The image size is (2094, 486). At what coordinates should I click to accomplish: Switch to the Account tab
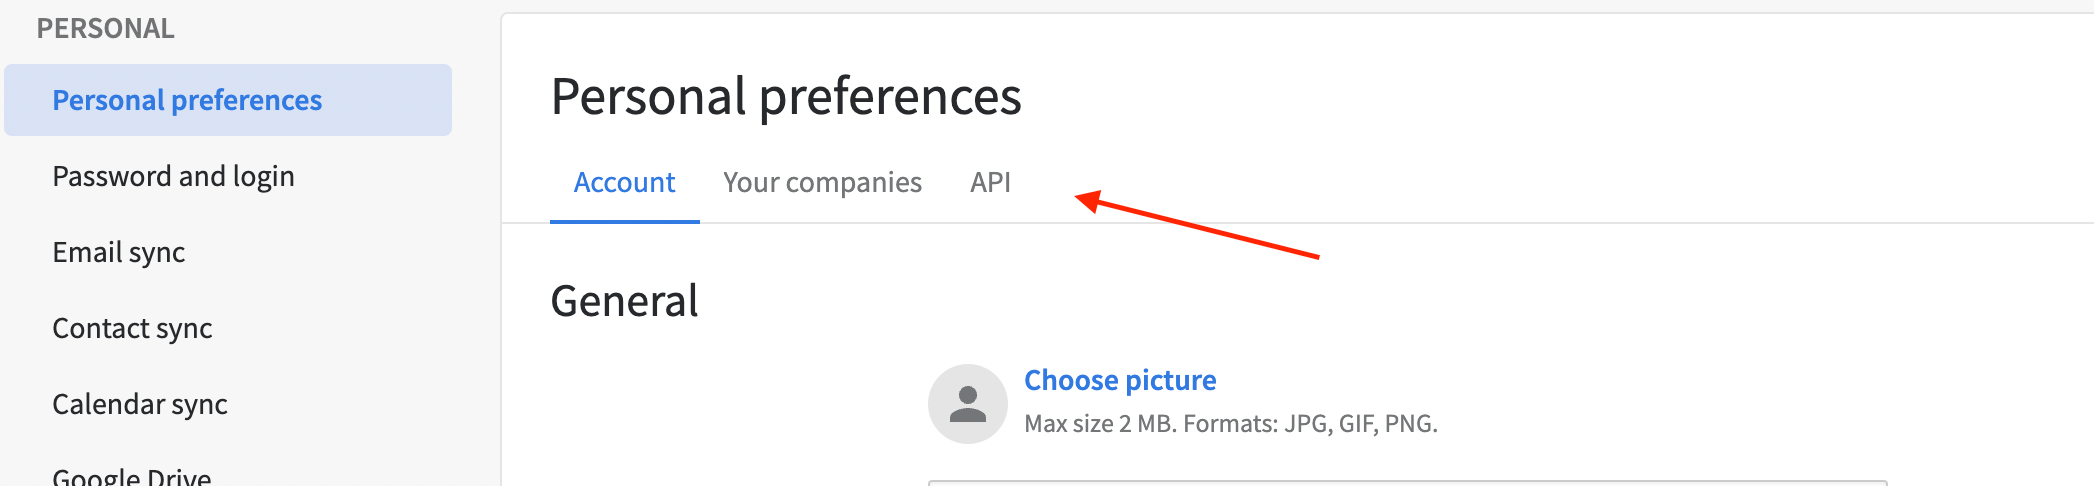[x=624, y=182]
